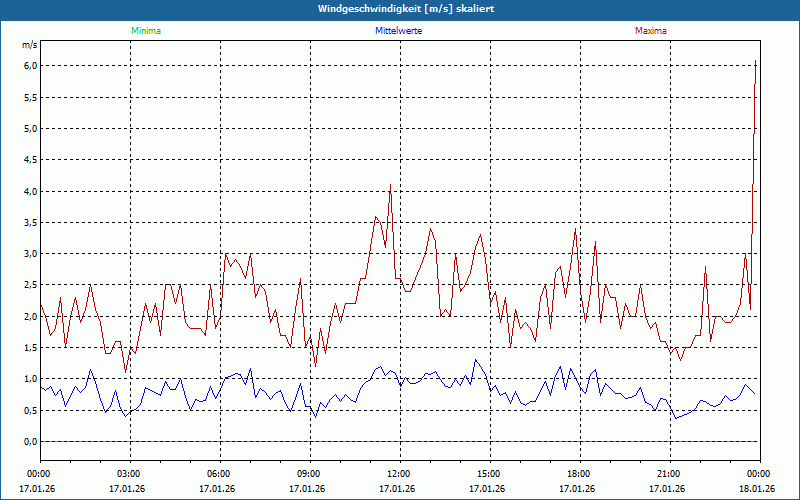Pick the 12:00 time axis label
The width and height of the screenshot is (800, 500).
click(399, 474)
